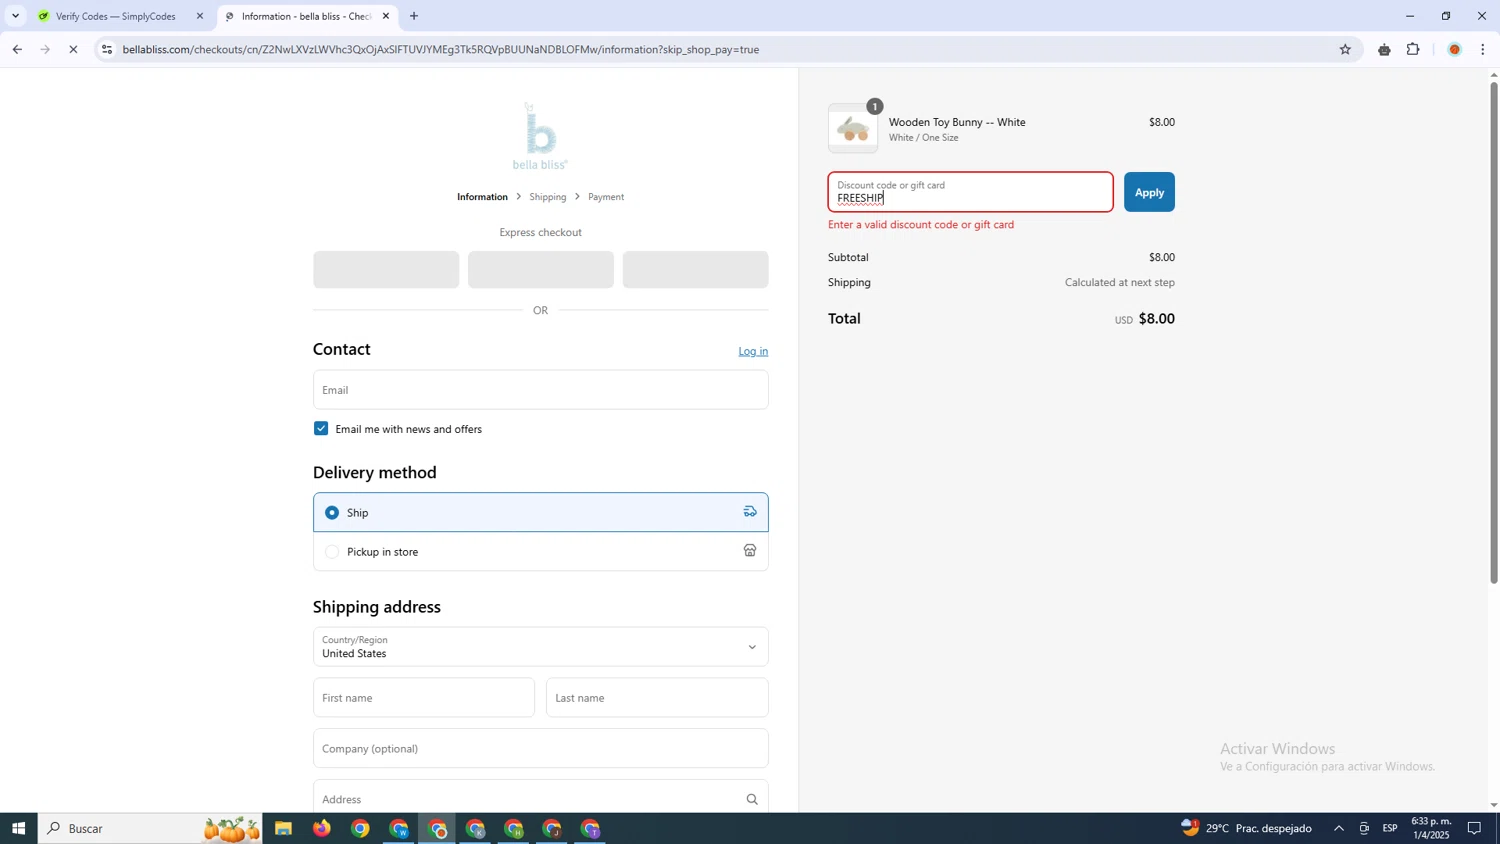This screenshot has height=844, width=1500.
Task: Click the Wooden Toy Bunny -- White title
Action: click(x=957, y=122)
